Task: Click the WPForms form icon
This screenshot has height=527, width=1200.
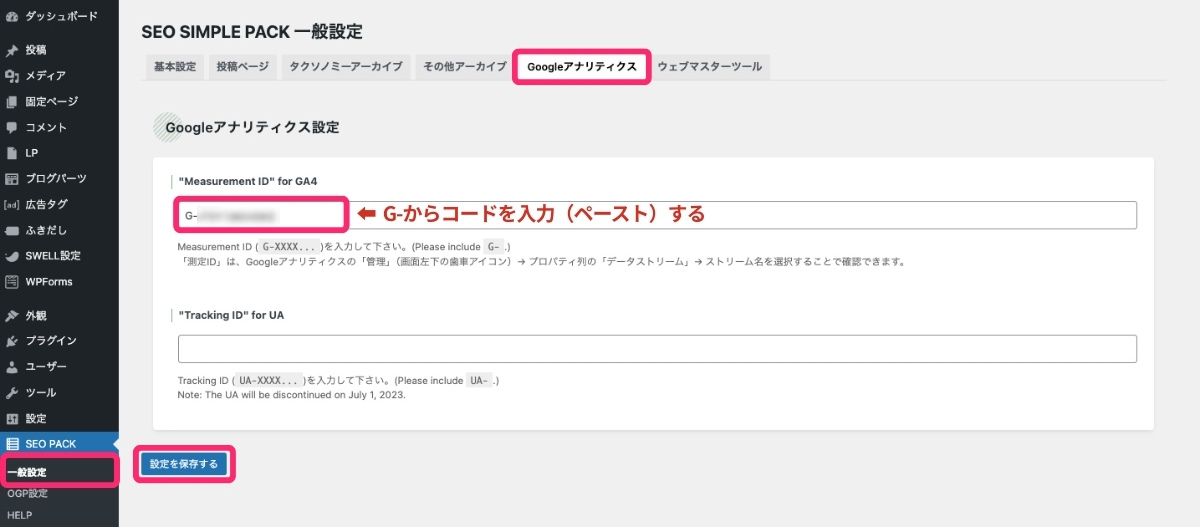Action: pyautogui.click(x=12, y=282)
